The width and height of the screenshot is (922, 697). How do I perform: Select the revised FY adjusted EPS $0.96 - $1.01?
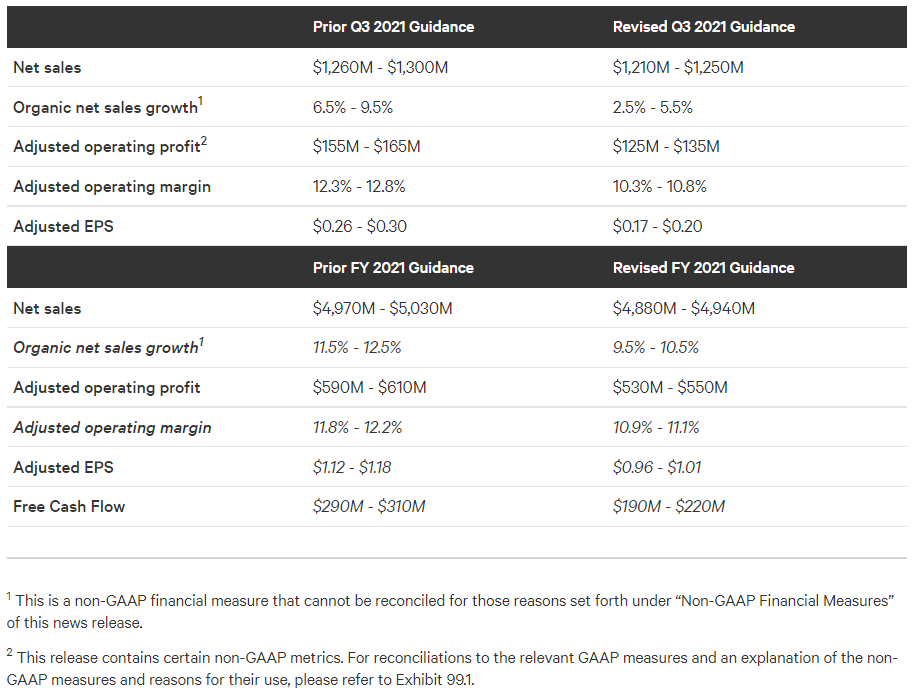coord(657,468)
